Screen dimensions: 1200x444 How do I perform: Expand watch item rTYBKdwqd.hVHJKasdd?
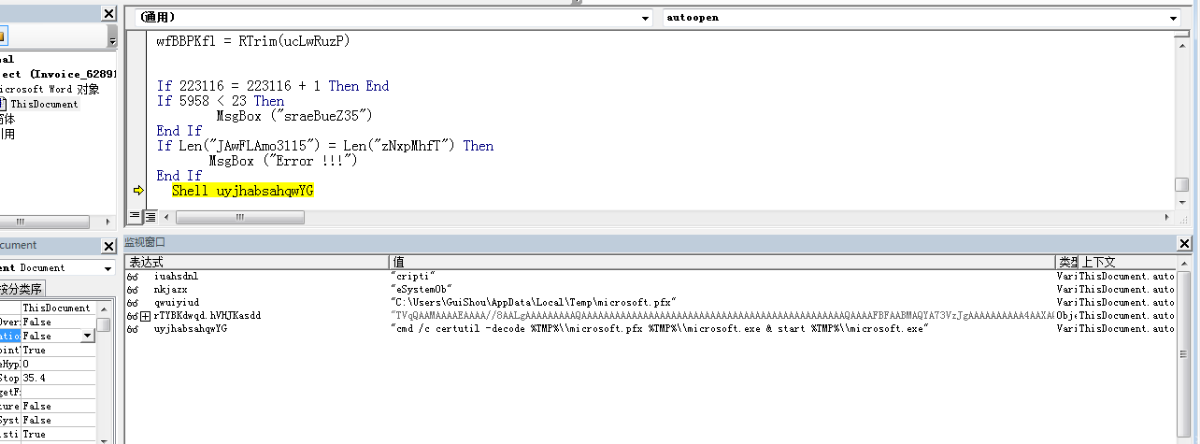coord(145,316)
